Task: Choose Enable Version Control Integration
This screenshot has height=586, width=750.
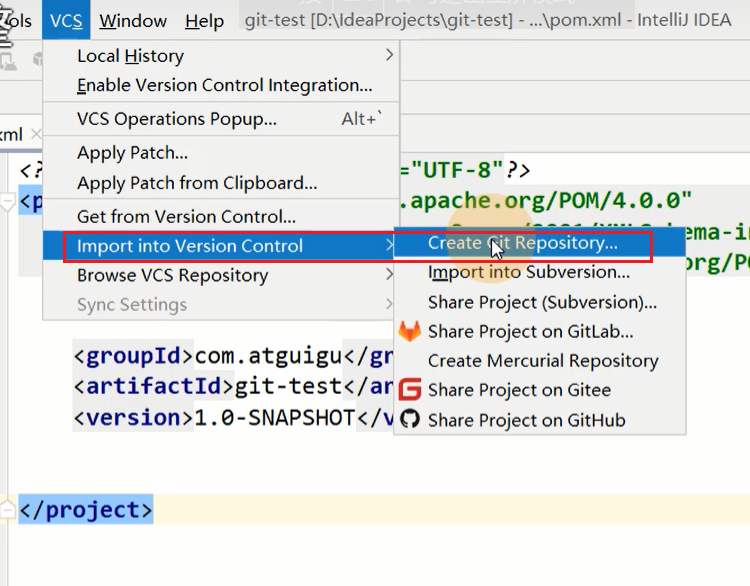Action: [x=221, y=85]
